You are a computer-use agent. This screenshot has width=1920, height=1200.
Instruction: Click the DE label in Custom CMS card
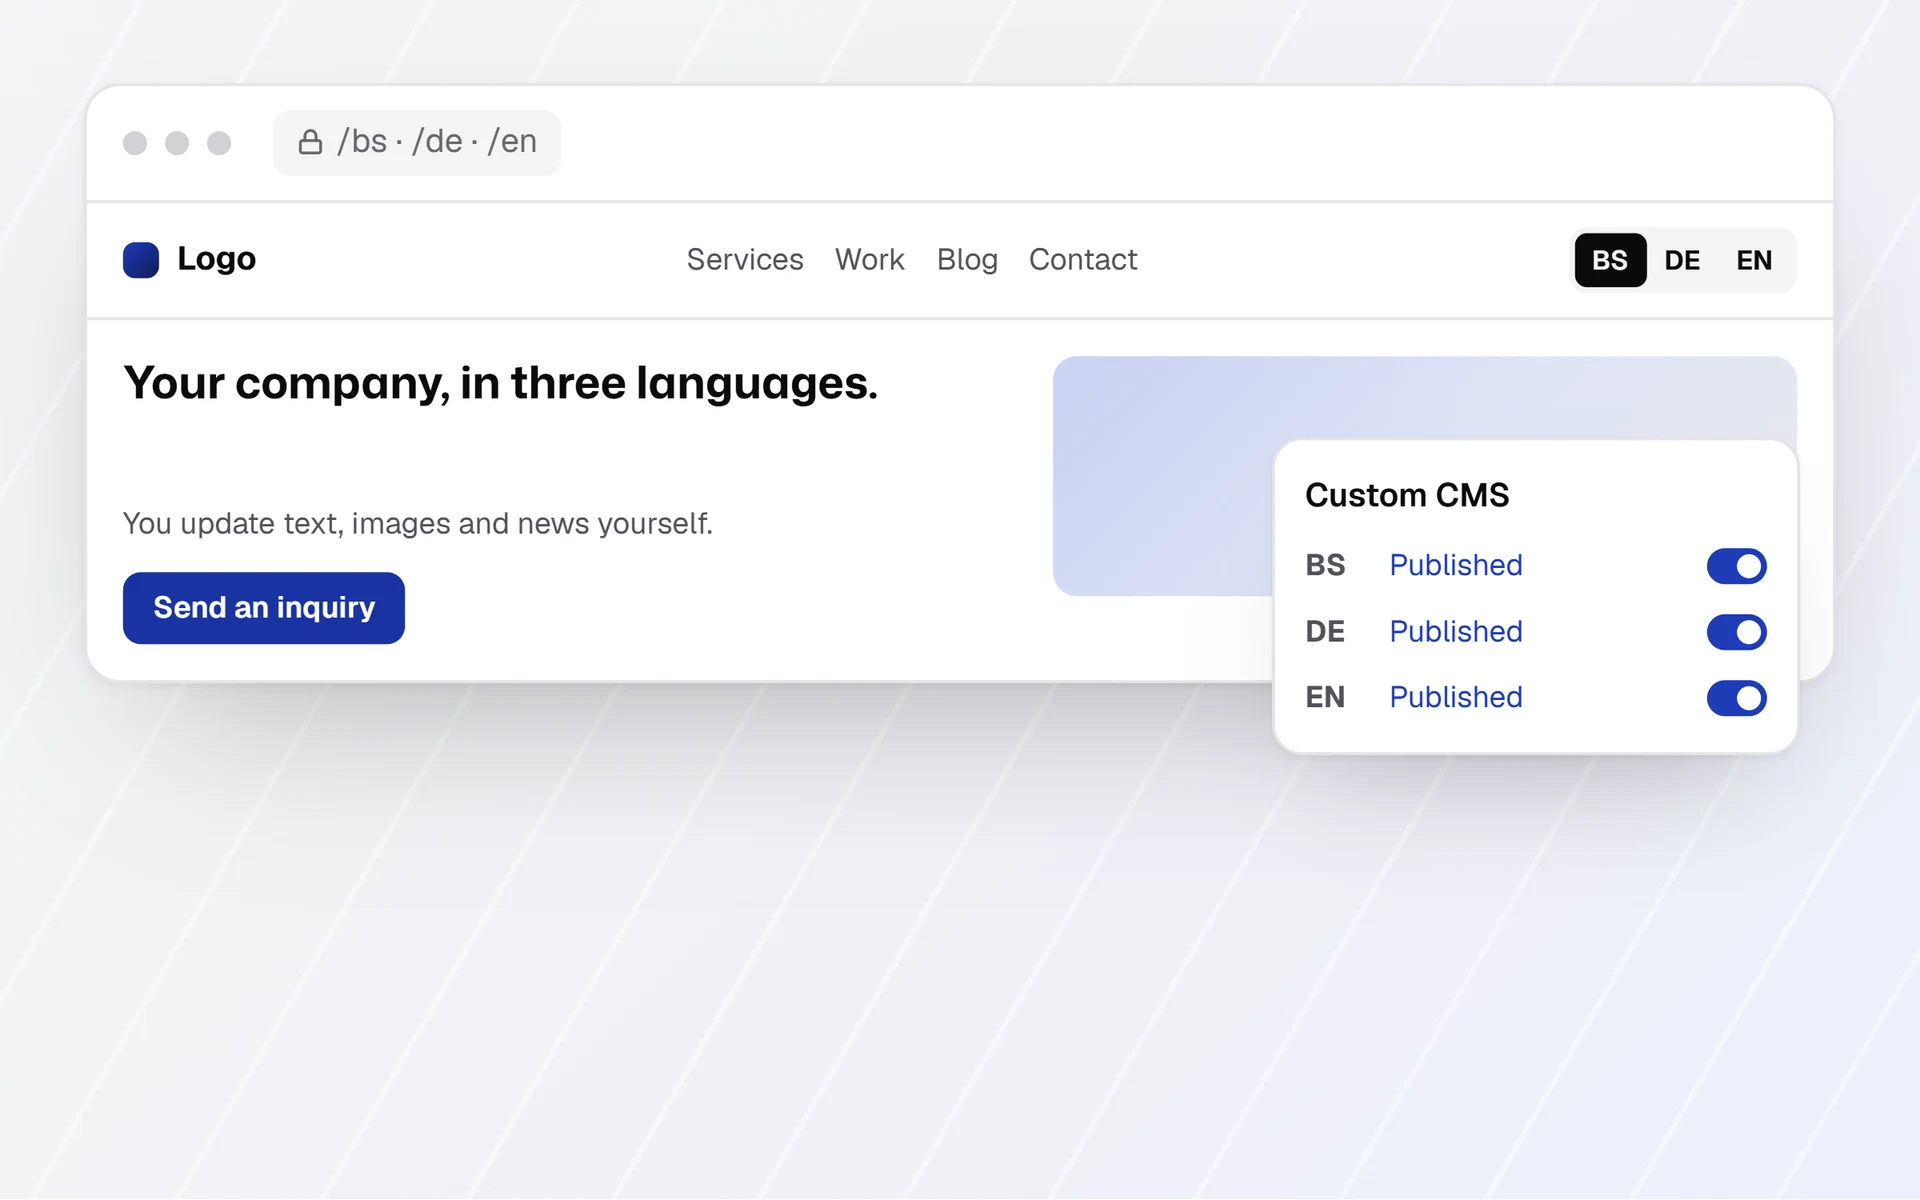pyautogui.click(x=1325, y=632)
